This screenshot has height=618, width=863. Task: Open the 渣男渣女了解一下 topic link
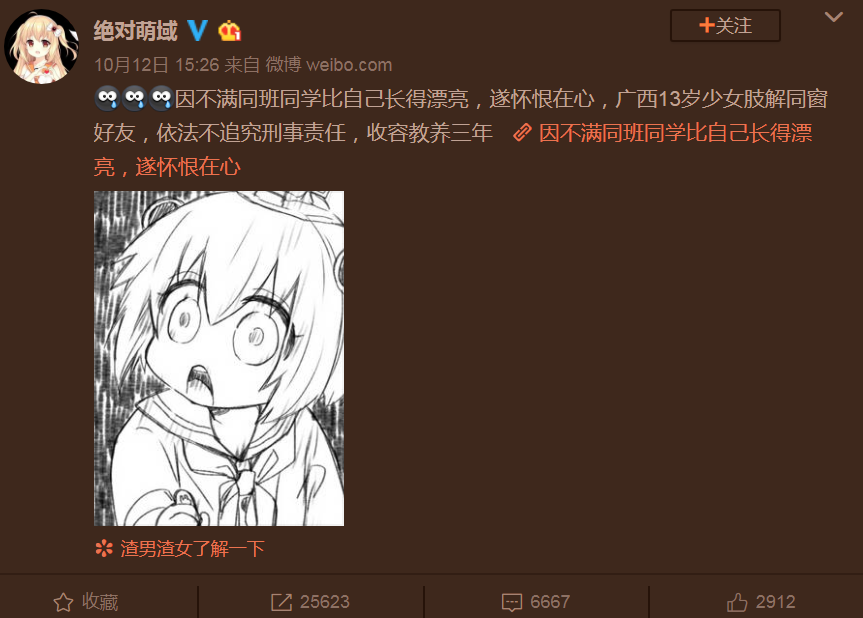[x=192, y=549]
